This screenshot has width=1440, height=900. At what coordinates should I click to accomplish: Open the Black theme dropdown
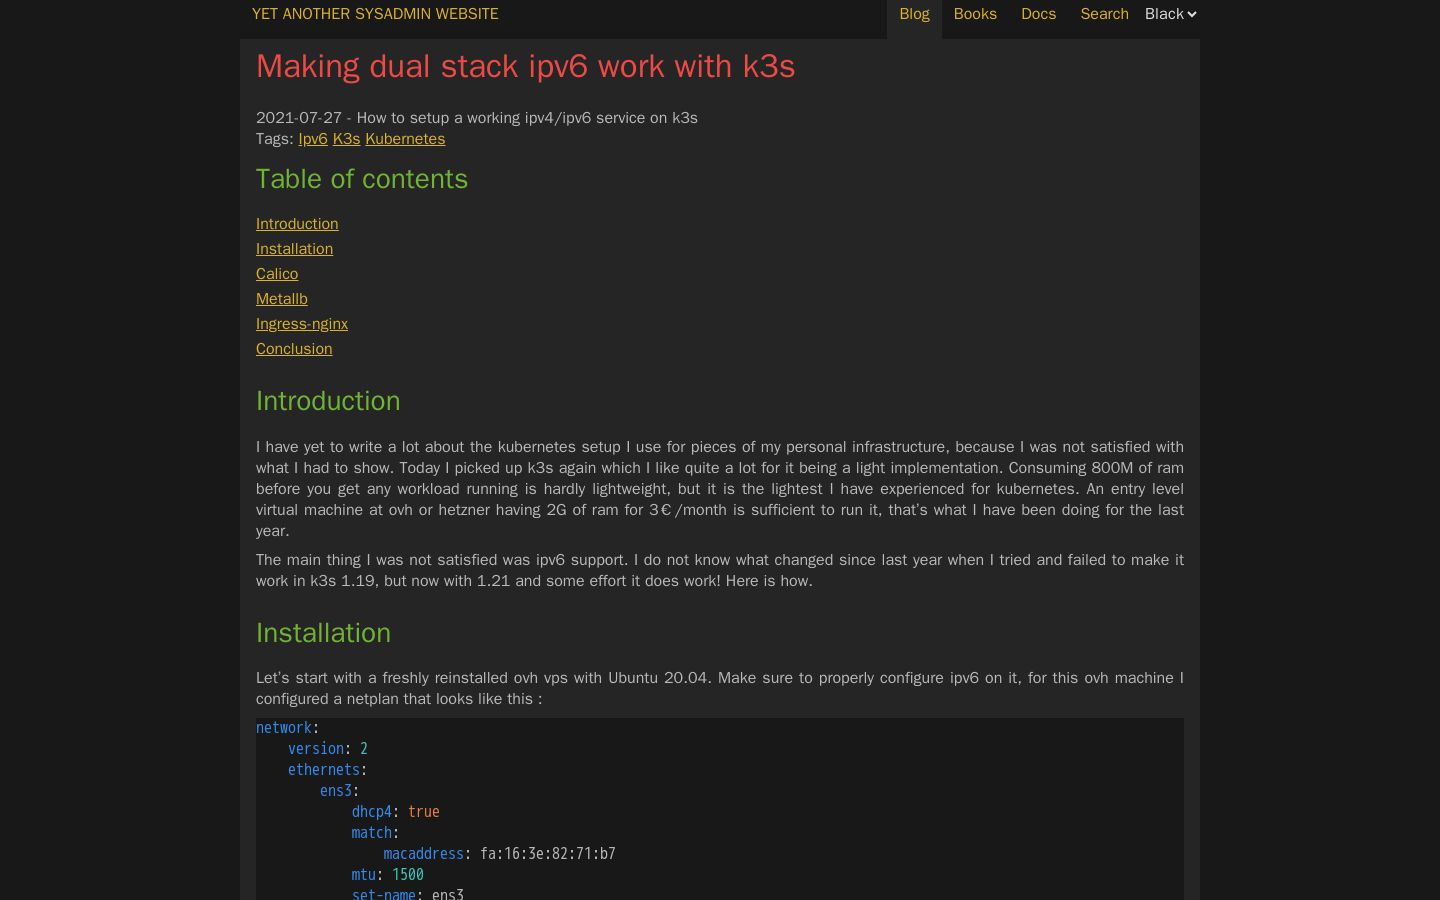(1171, 14)
